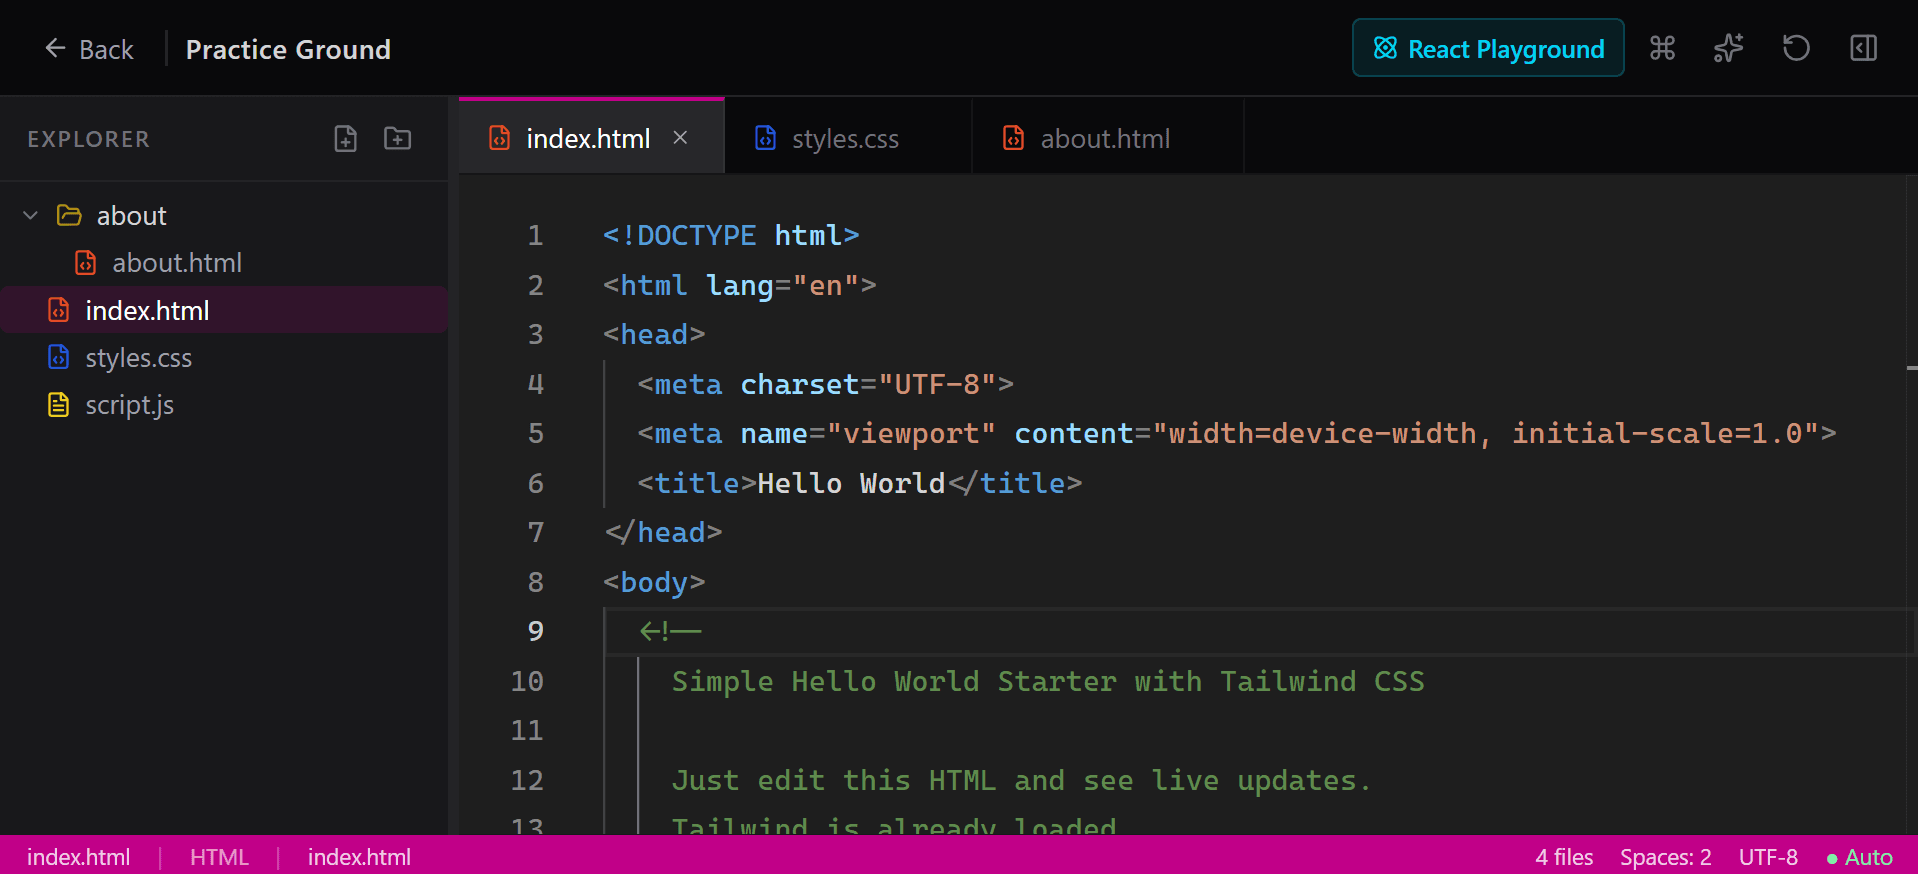The height and width of the screenshot is (874, 1918).
Task: Select index.html in the Explorer
Action: (224, 310)
